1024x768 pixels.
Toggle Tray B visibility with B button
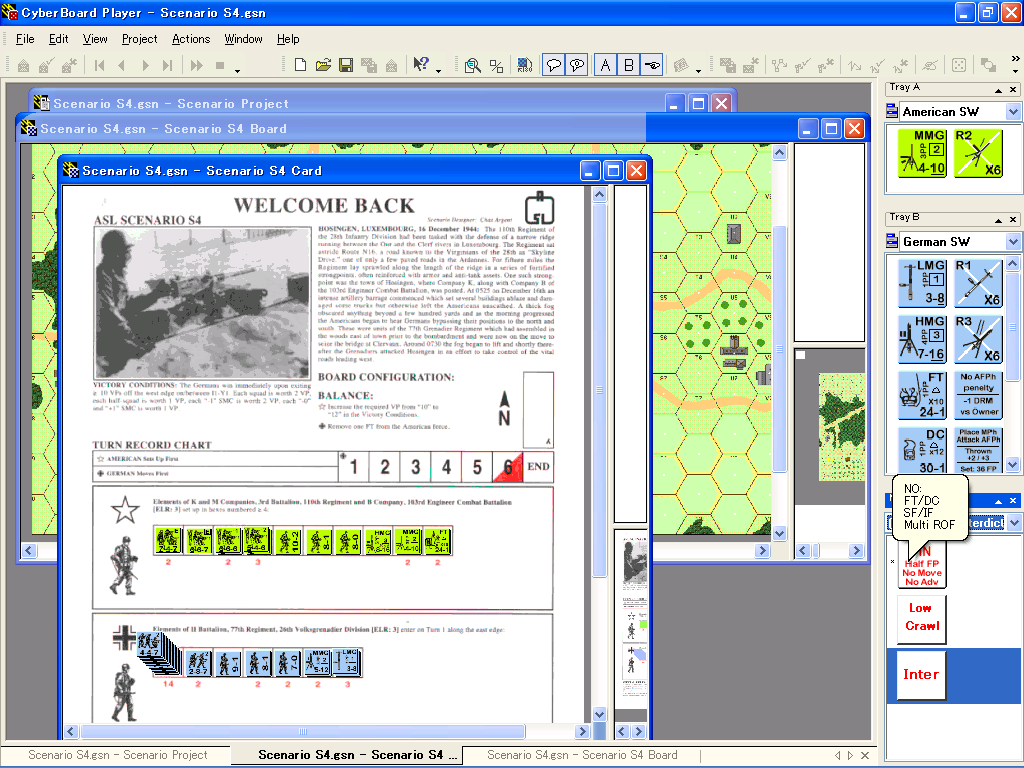(628, 65)
